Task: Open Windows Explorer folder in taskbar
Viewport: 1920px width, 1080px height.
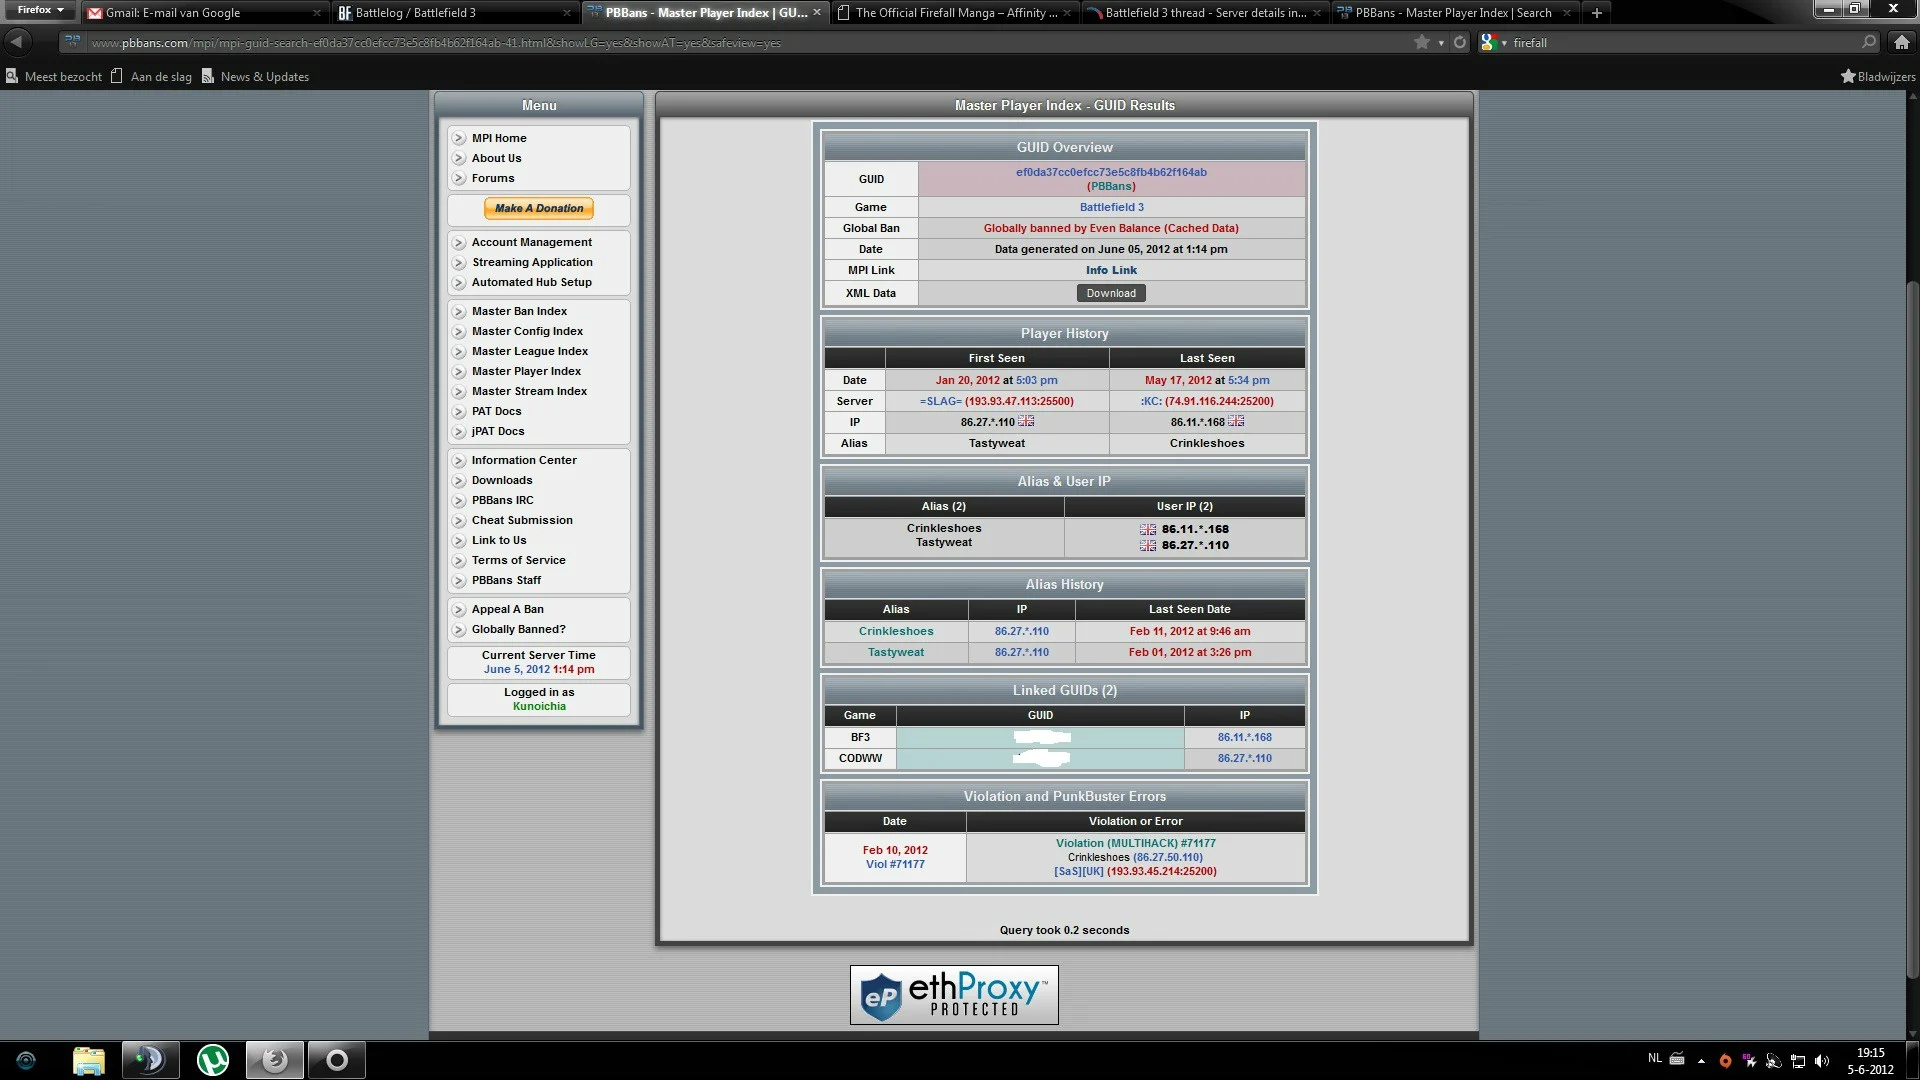Action: [x=89, y=1060]
